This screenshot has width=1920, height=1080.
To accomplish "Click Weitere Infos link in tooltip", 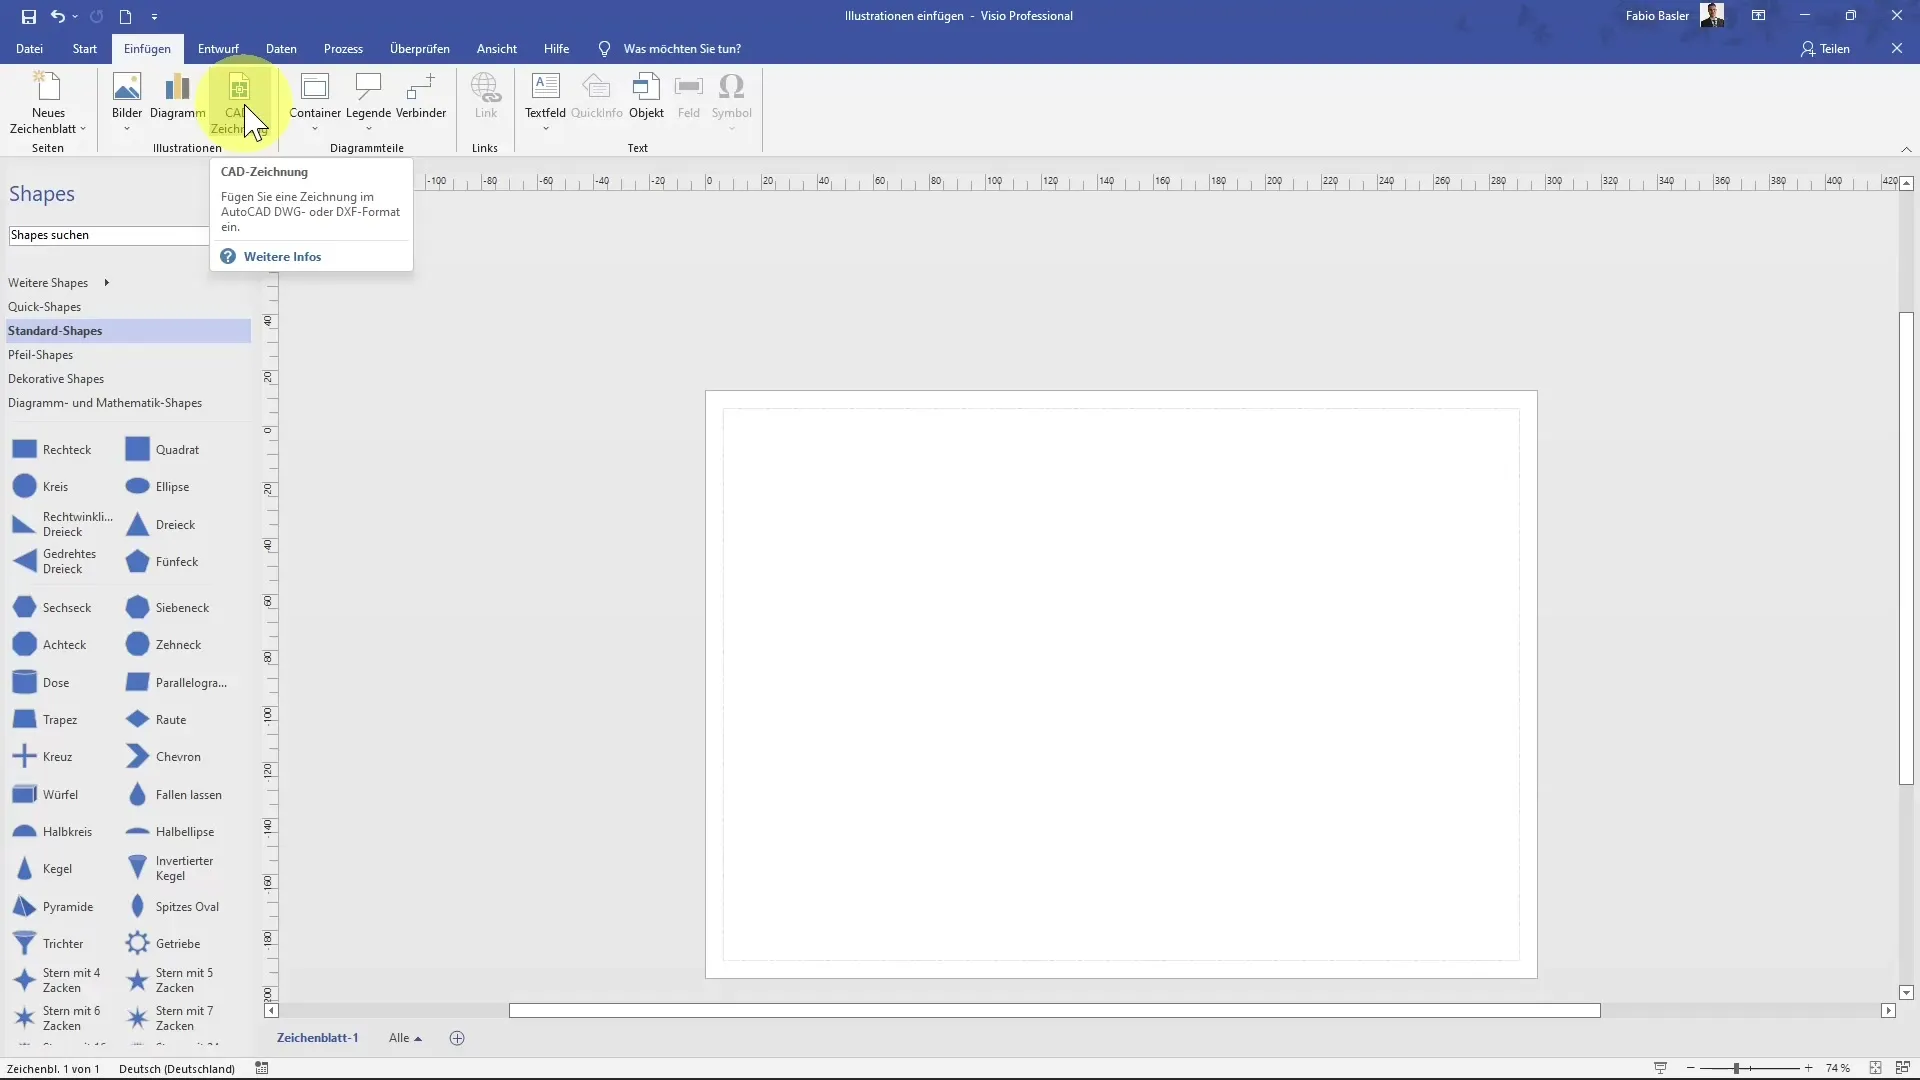I will [x=282, y=257].
